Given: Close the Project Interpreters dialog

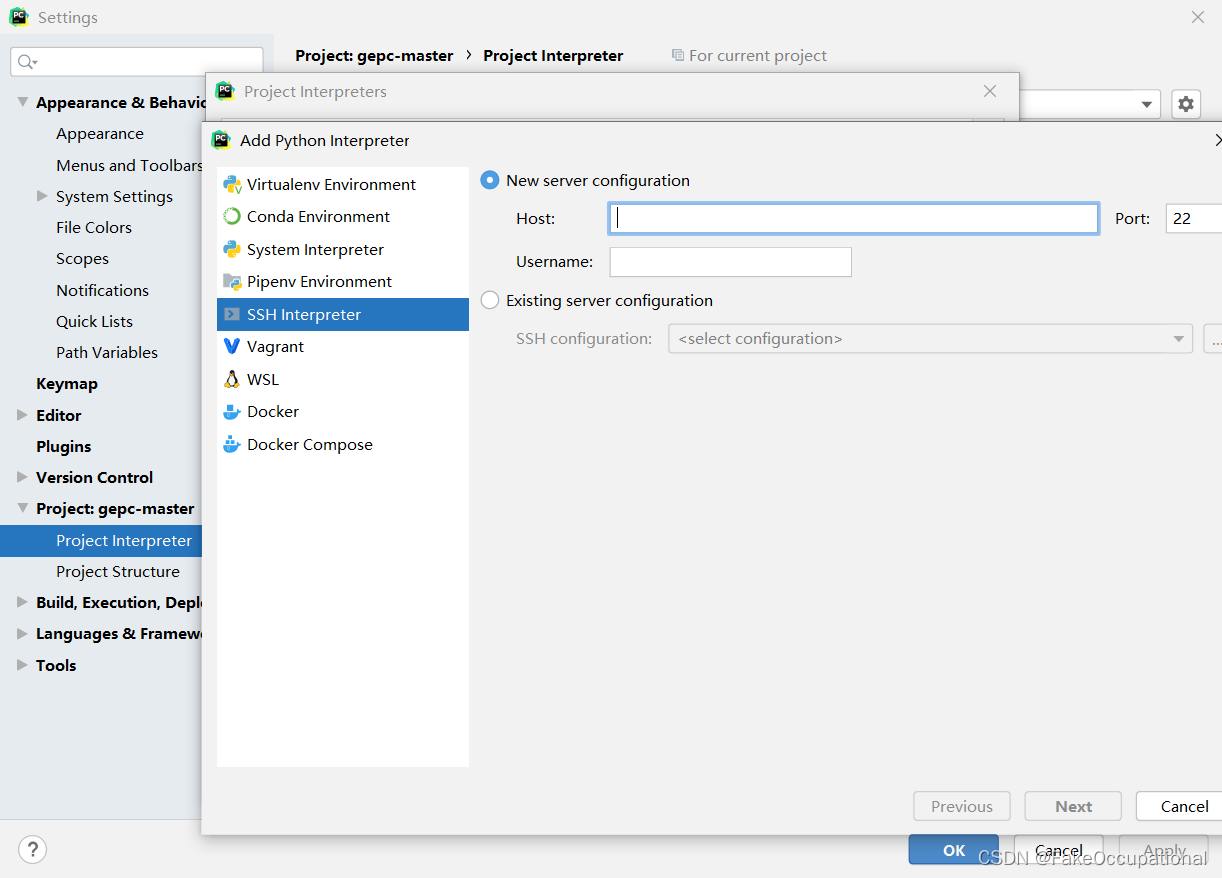Looking at the screenshot, I should coord(990,91).
